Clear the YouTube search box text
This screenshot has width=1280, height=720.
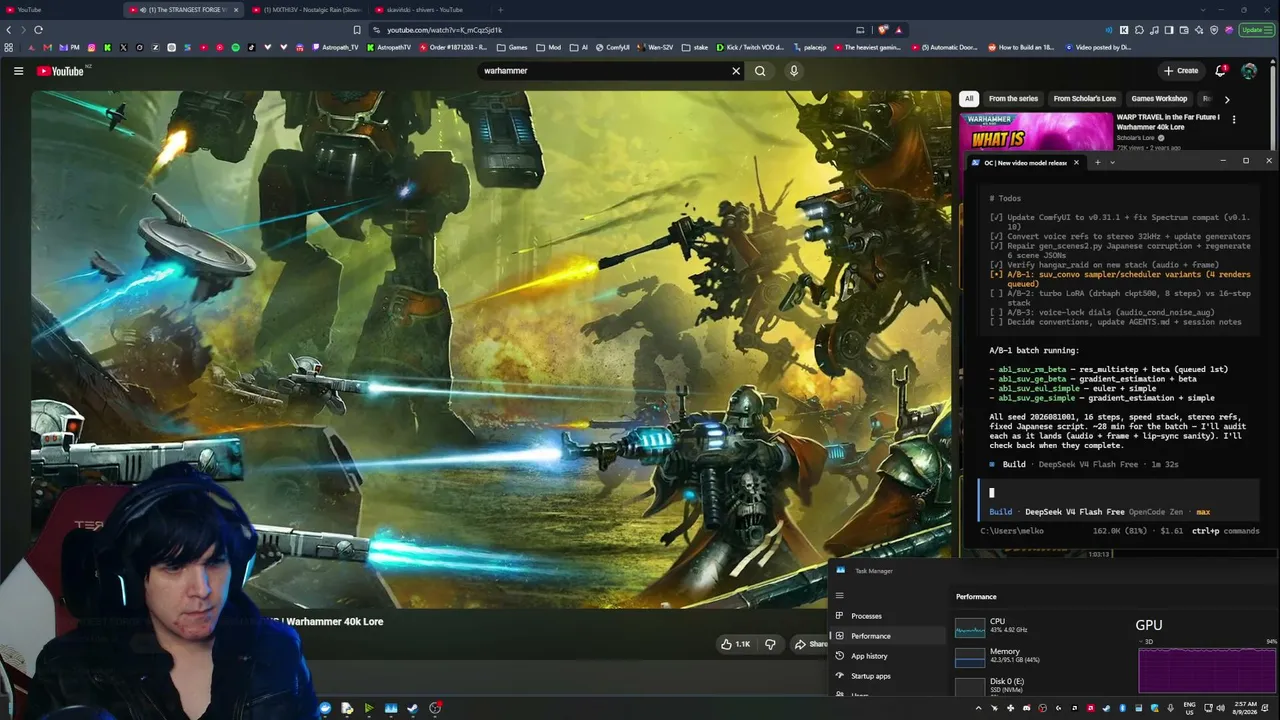pyautogui.click(x=736, y=71)
